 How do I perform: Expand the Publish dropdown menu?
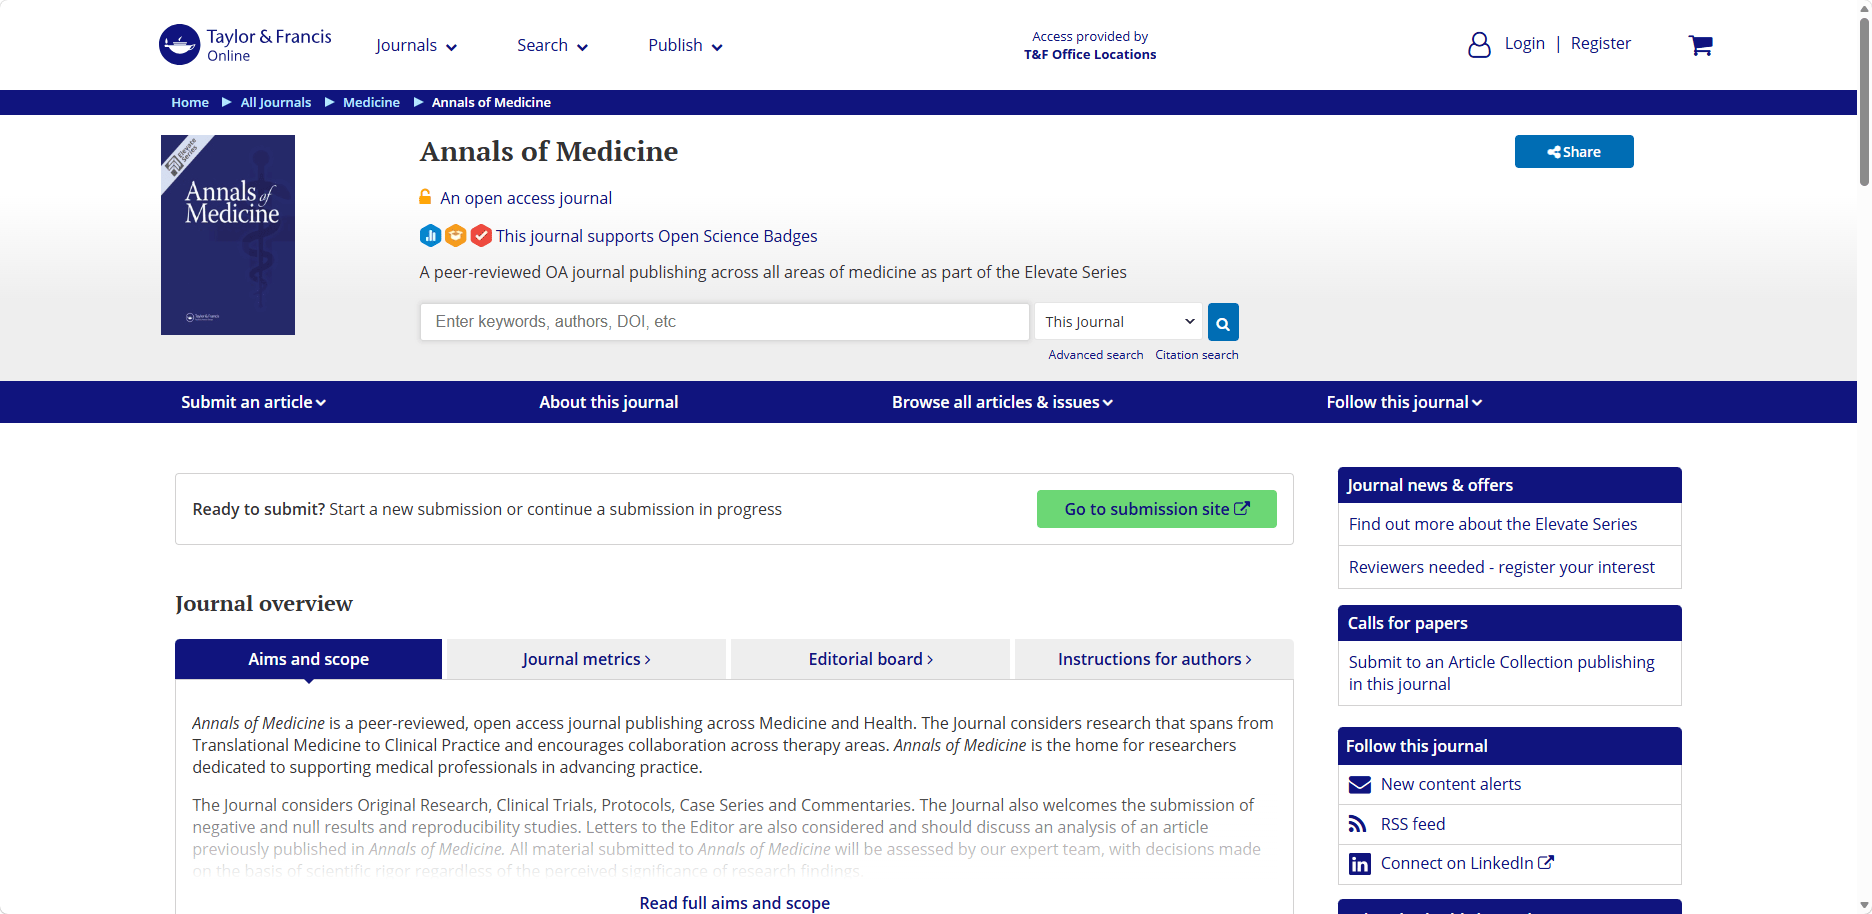685,45
